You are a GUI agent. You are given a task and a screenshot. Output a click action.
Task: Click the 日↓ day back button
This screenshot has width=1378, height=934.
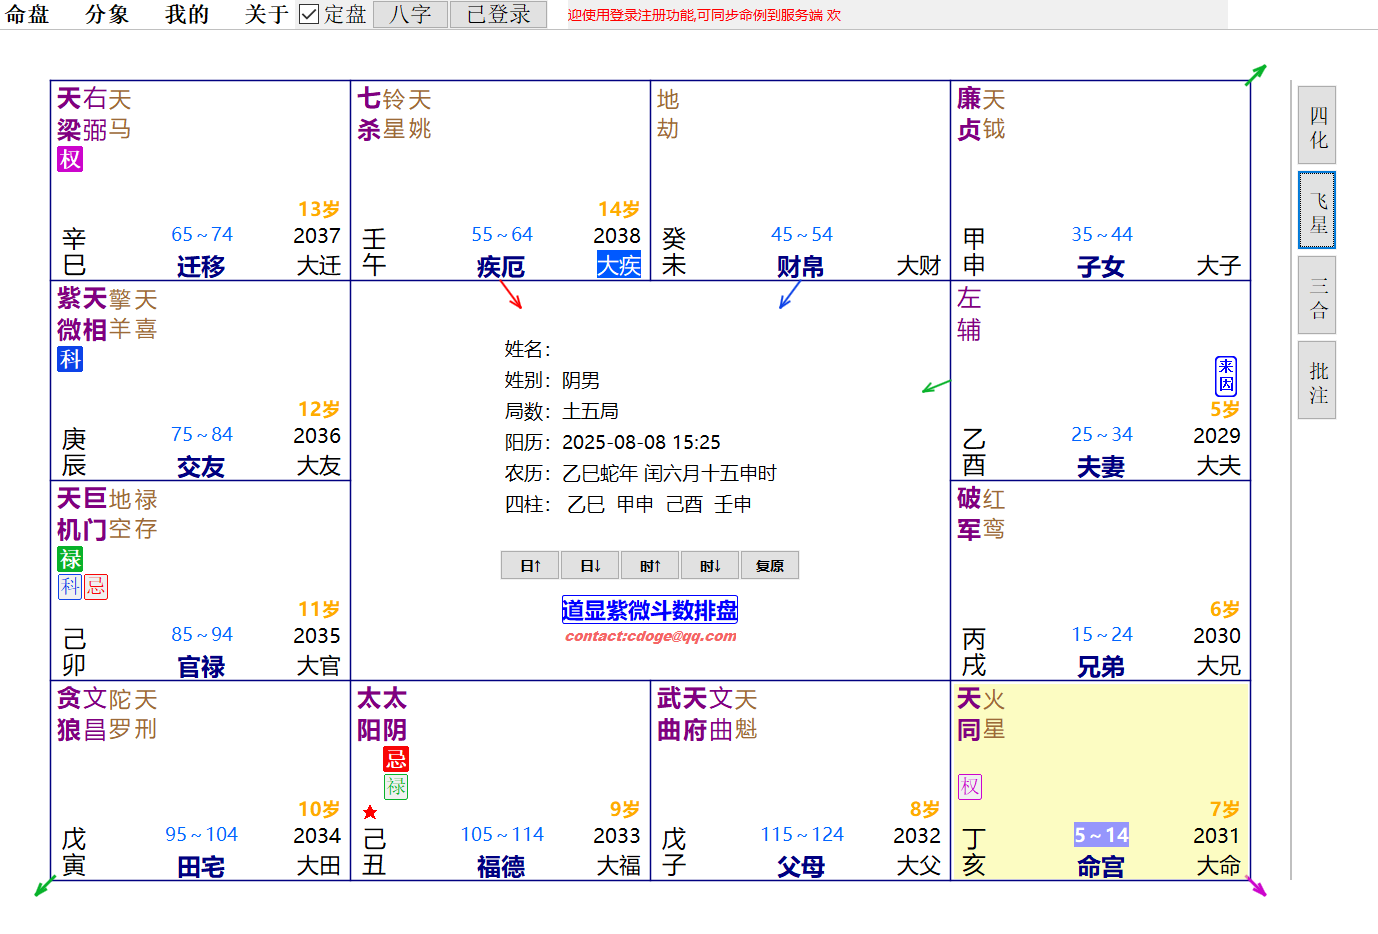pyautogui.click(x=590, y=566)
